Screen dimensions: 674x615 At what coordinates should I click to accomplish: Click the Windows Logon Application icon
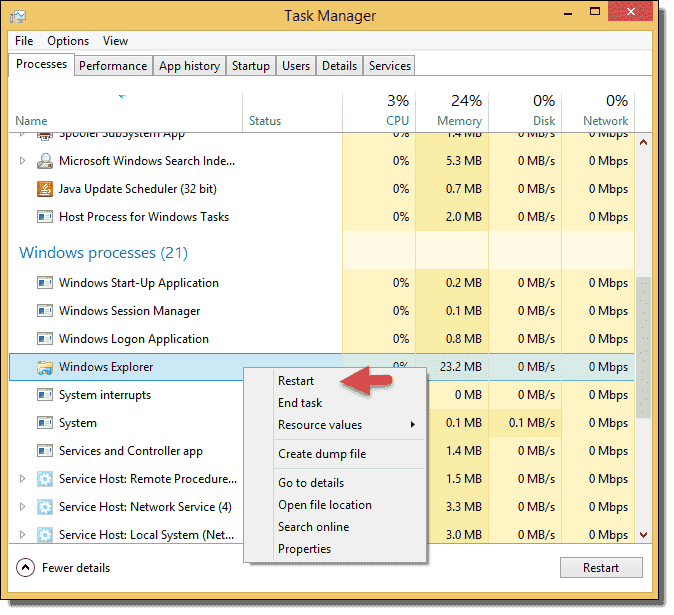coord(45,339)
